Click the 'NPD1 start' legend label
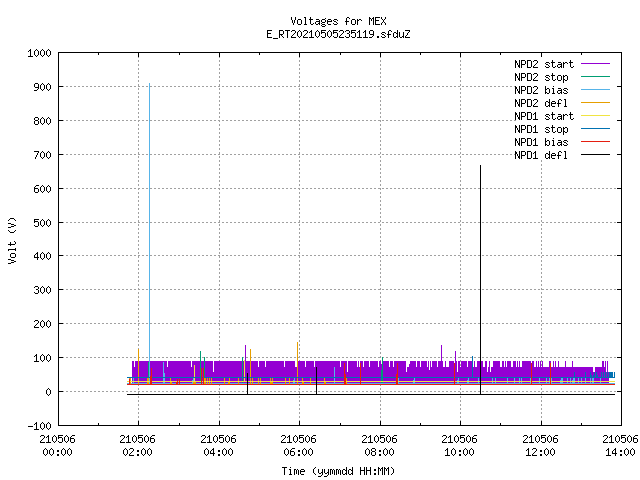The image size is (640, 480). click(544, 116)
